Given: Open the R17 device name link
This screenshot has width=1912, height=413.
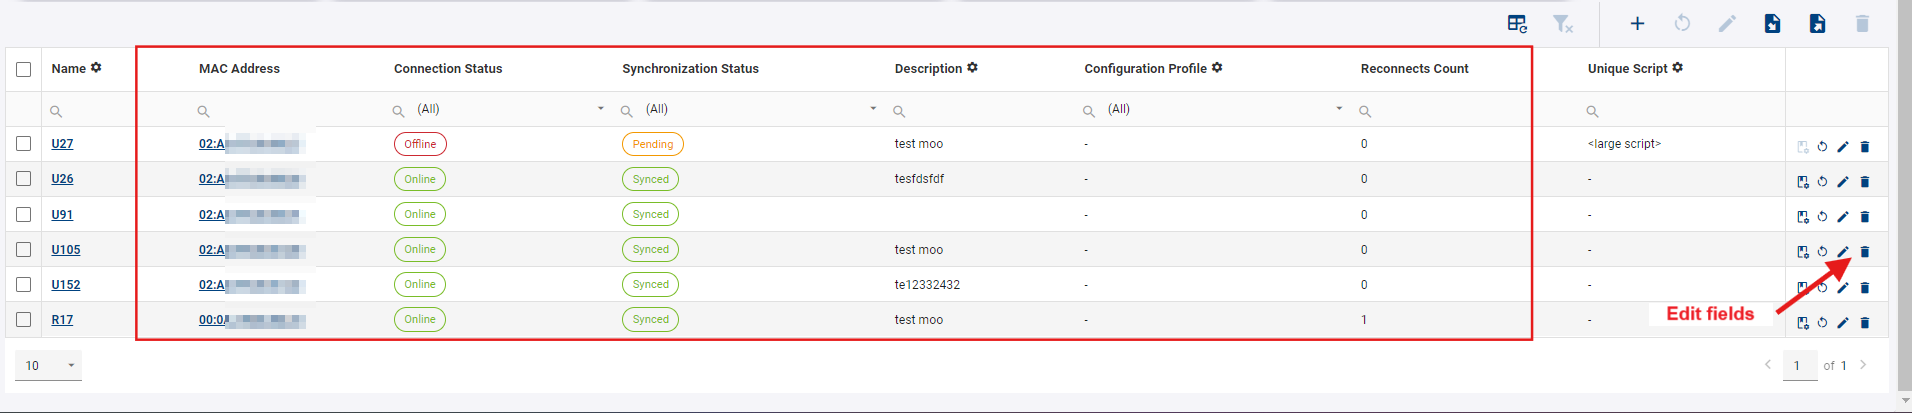Looking at the screenshot, I should coord(62,320).
